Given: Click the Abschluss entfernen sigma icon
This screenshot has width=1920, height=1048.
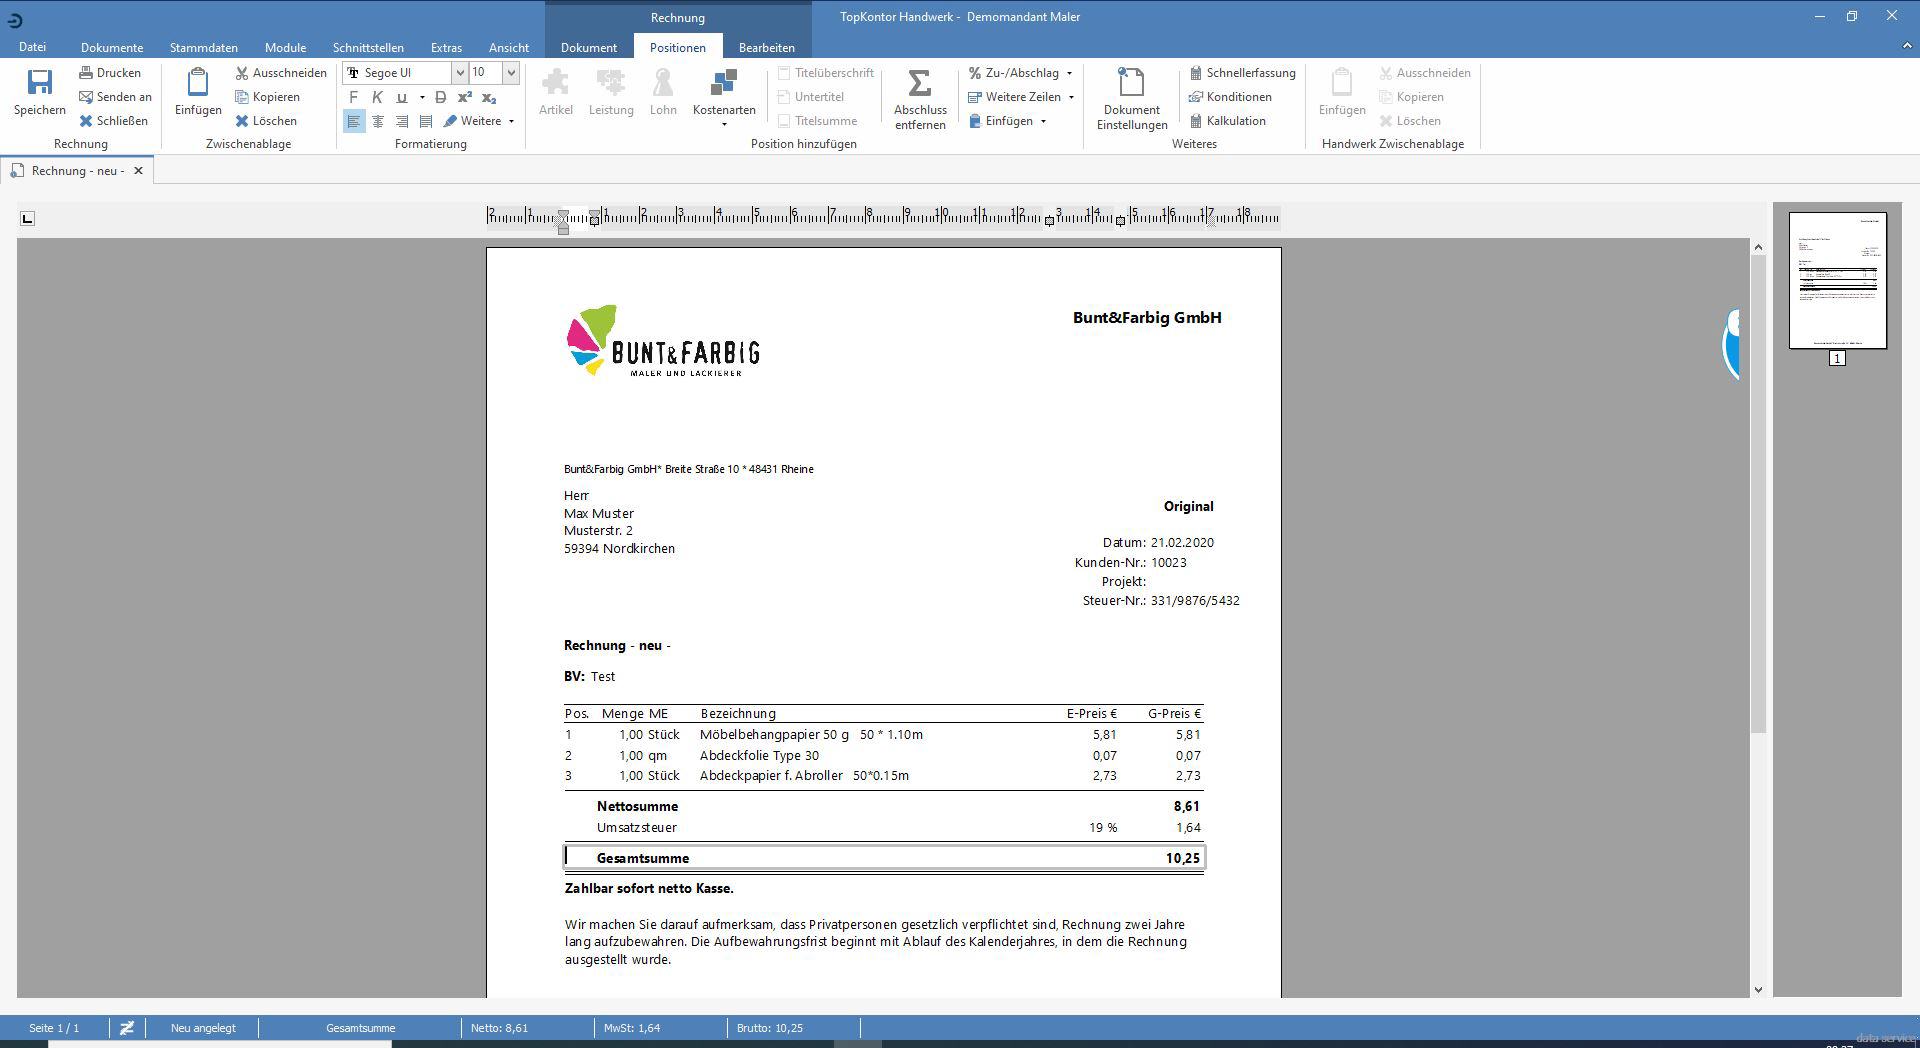Looking at the screenshot, I should pyautogui.click(x=919, y=83).
